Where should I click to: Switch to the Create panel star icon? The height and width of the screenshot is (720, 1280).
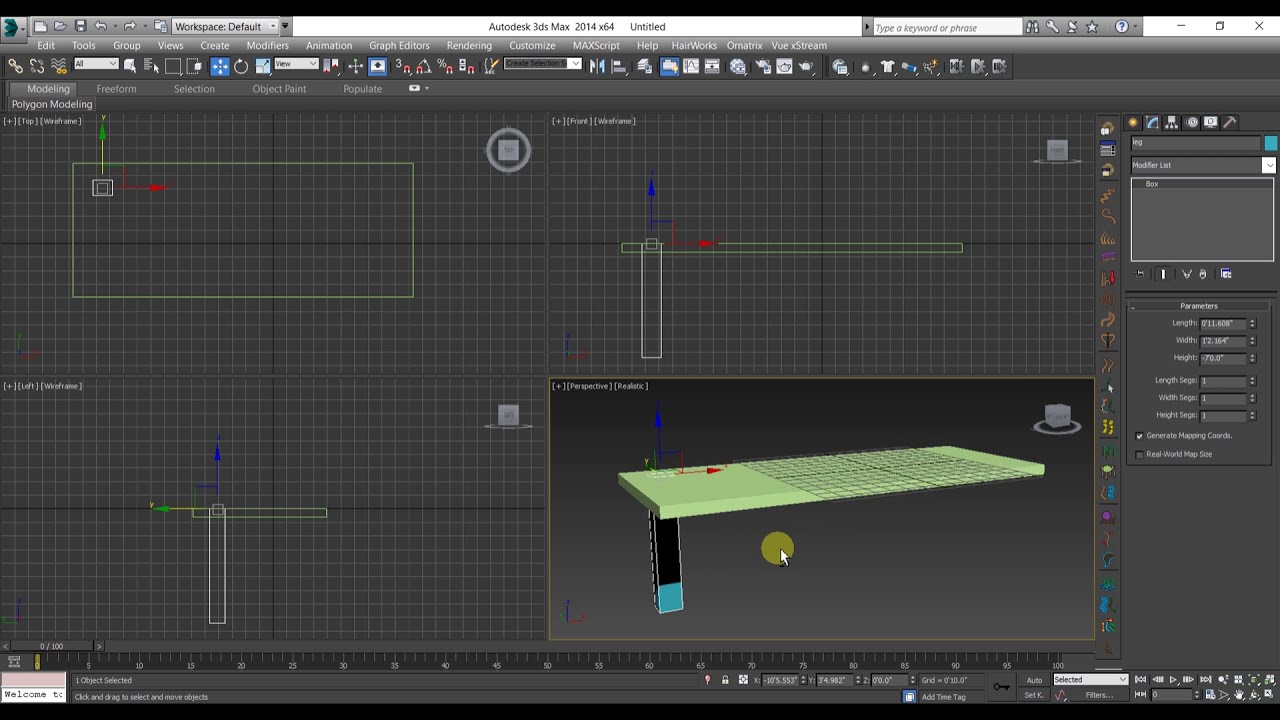pos(1134,122)
